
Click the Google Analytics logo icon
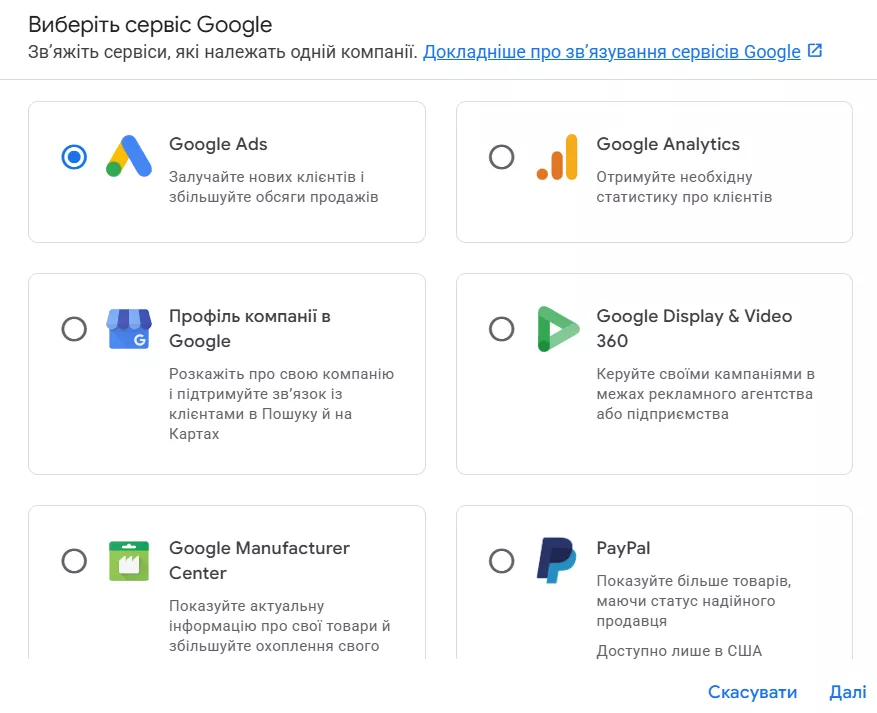tap(557, 157)
